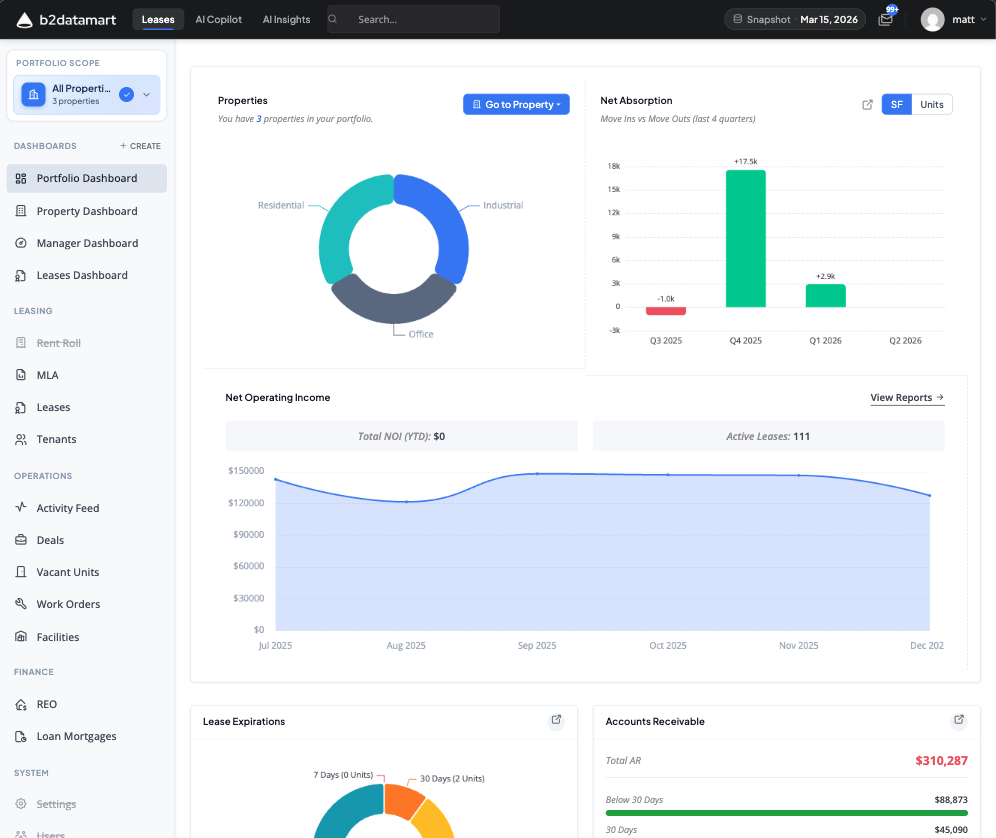
Task: Switch Net Absorption to SF
Action: (896, 104)
